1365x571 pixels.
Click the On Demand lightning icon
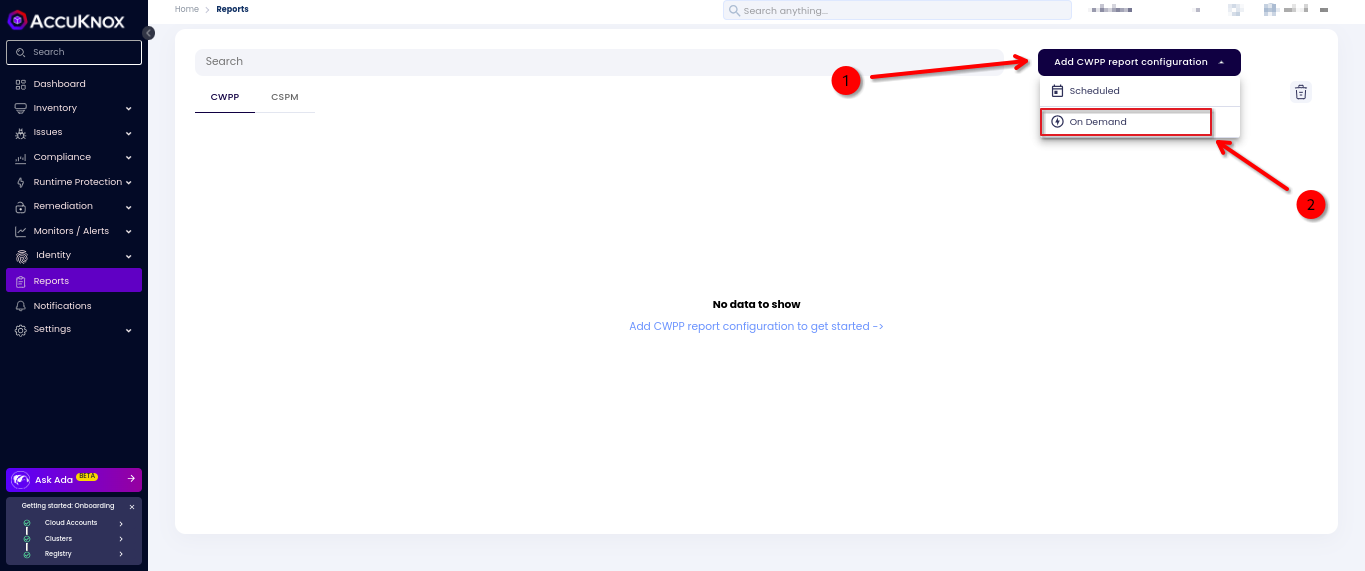pyautogui.click(x=1057, y=122)
